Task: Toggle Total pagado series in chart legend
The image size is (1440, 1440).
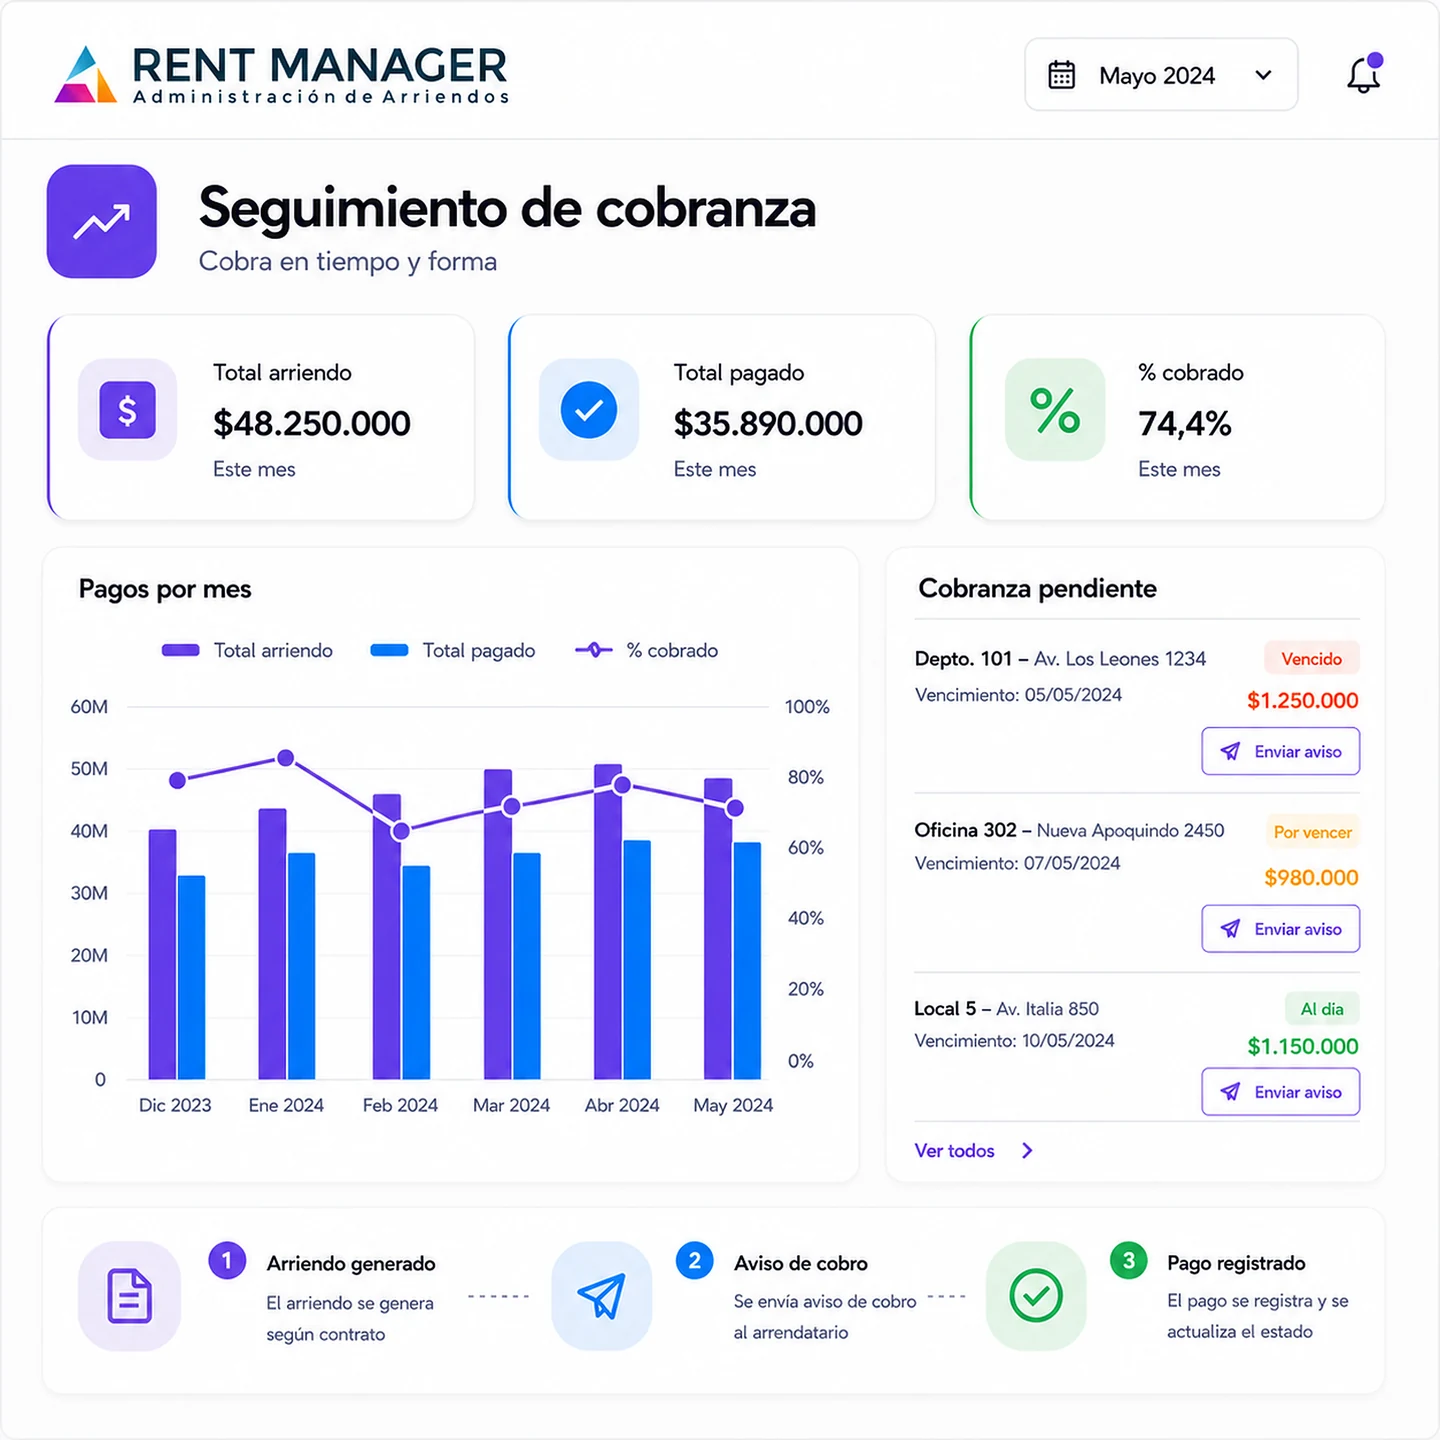Action: click(453, 650)
